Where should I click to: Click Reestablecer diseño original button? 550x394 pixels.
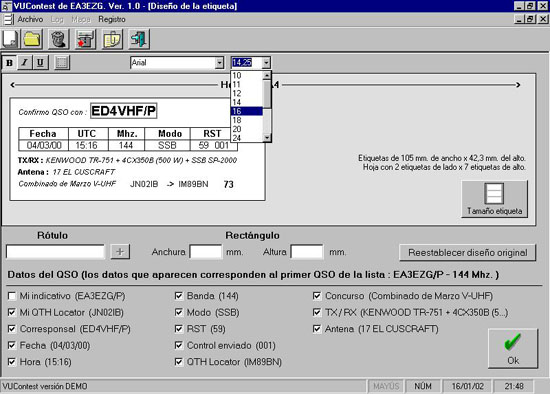click(x=468, y=253)
